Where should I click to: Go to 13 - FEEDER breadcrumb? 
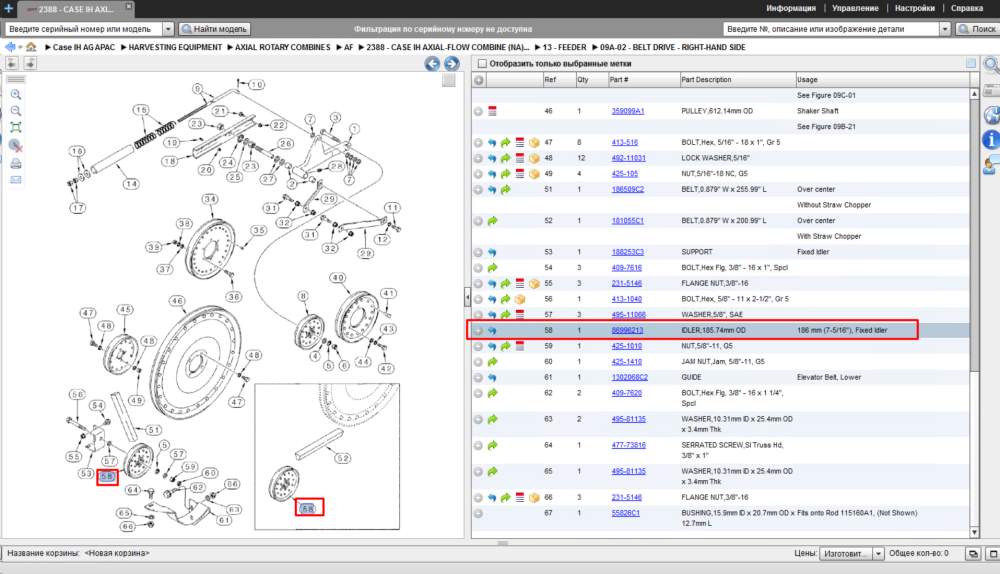564,47
